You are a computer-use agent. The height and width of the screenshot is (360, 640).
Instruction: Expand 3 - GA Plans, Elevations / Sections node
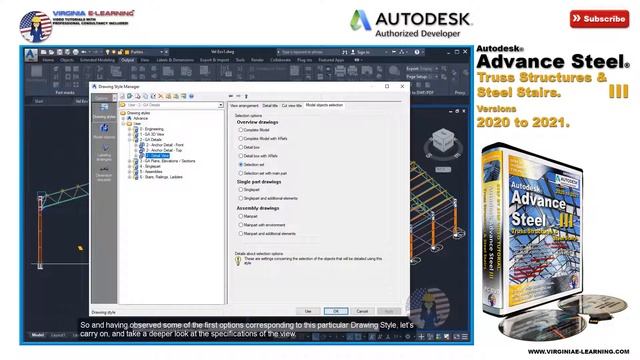click(x=130, y=161)
